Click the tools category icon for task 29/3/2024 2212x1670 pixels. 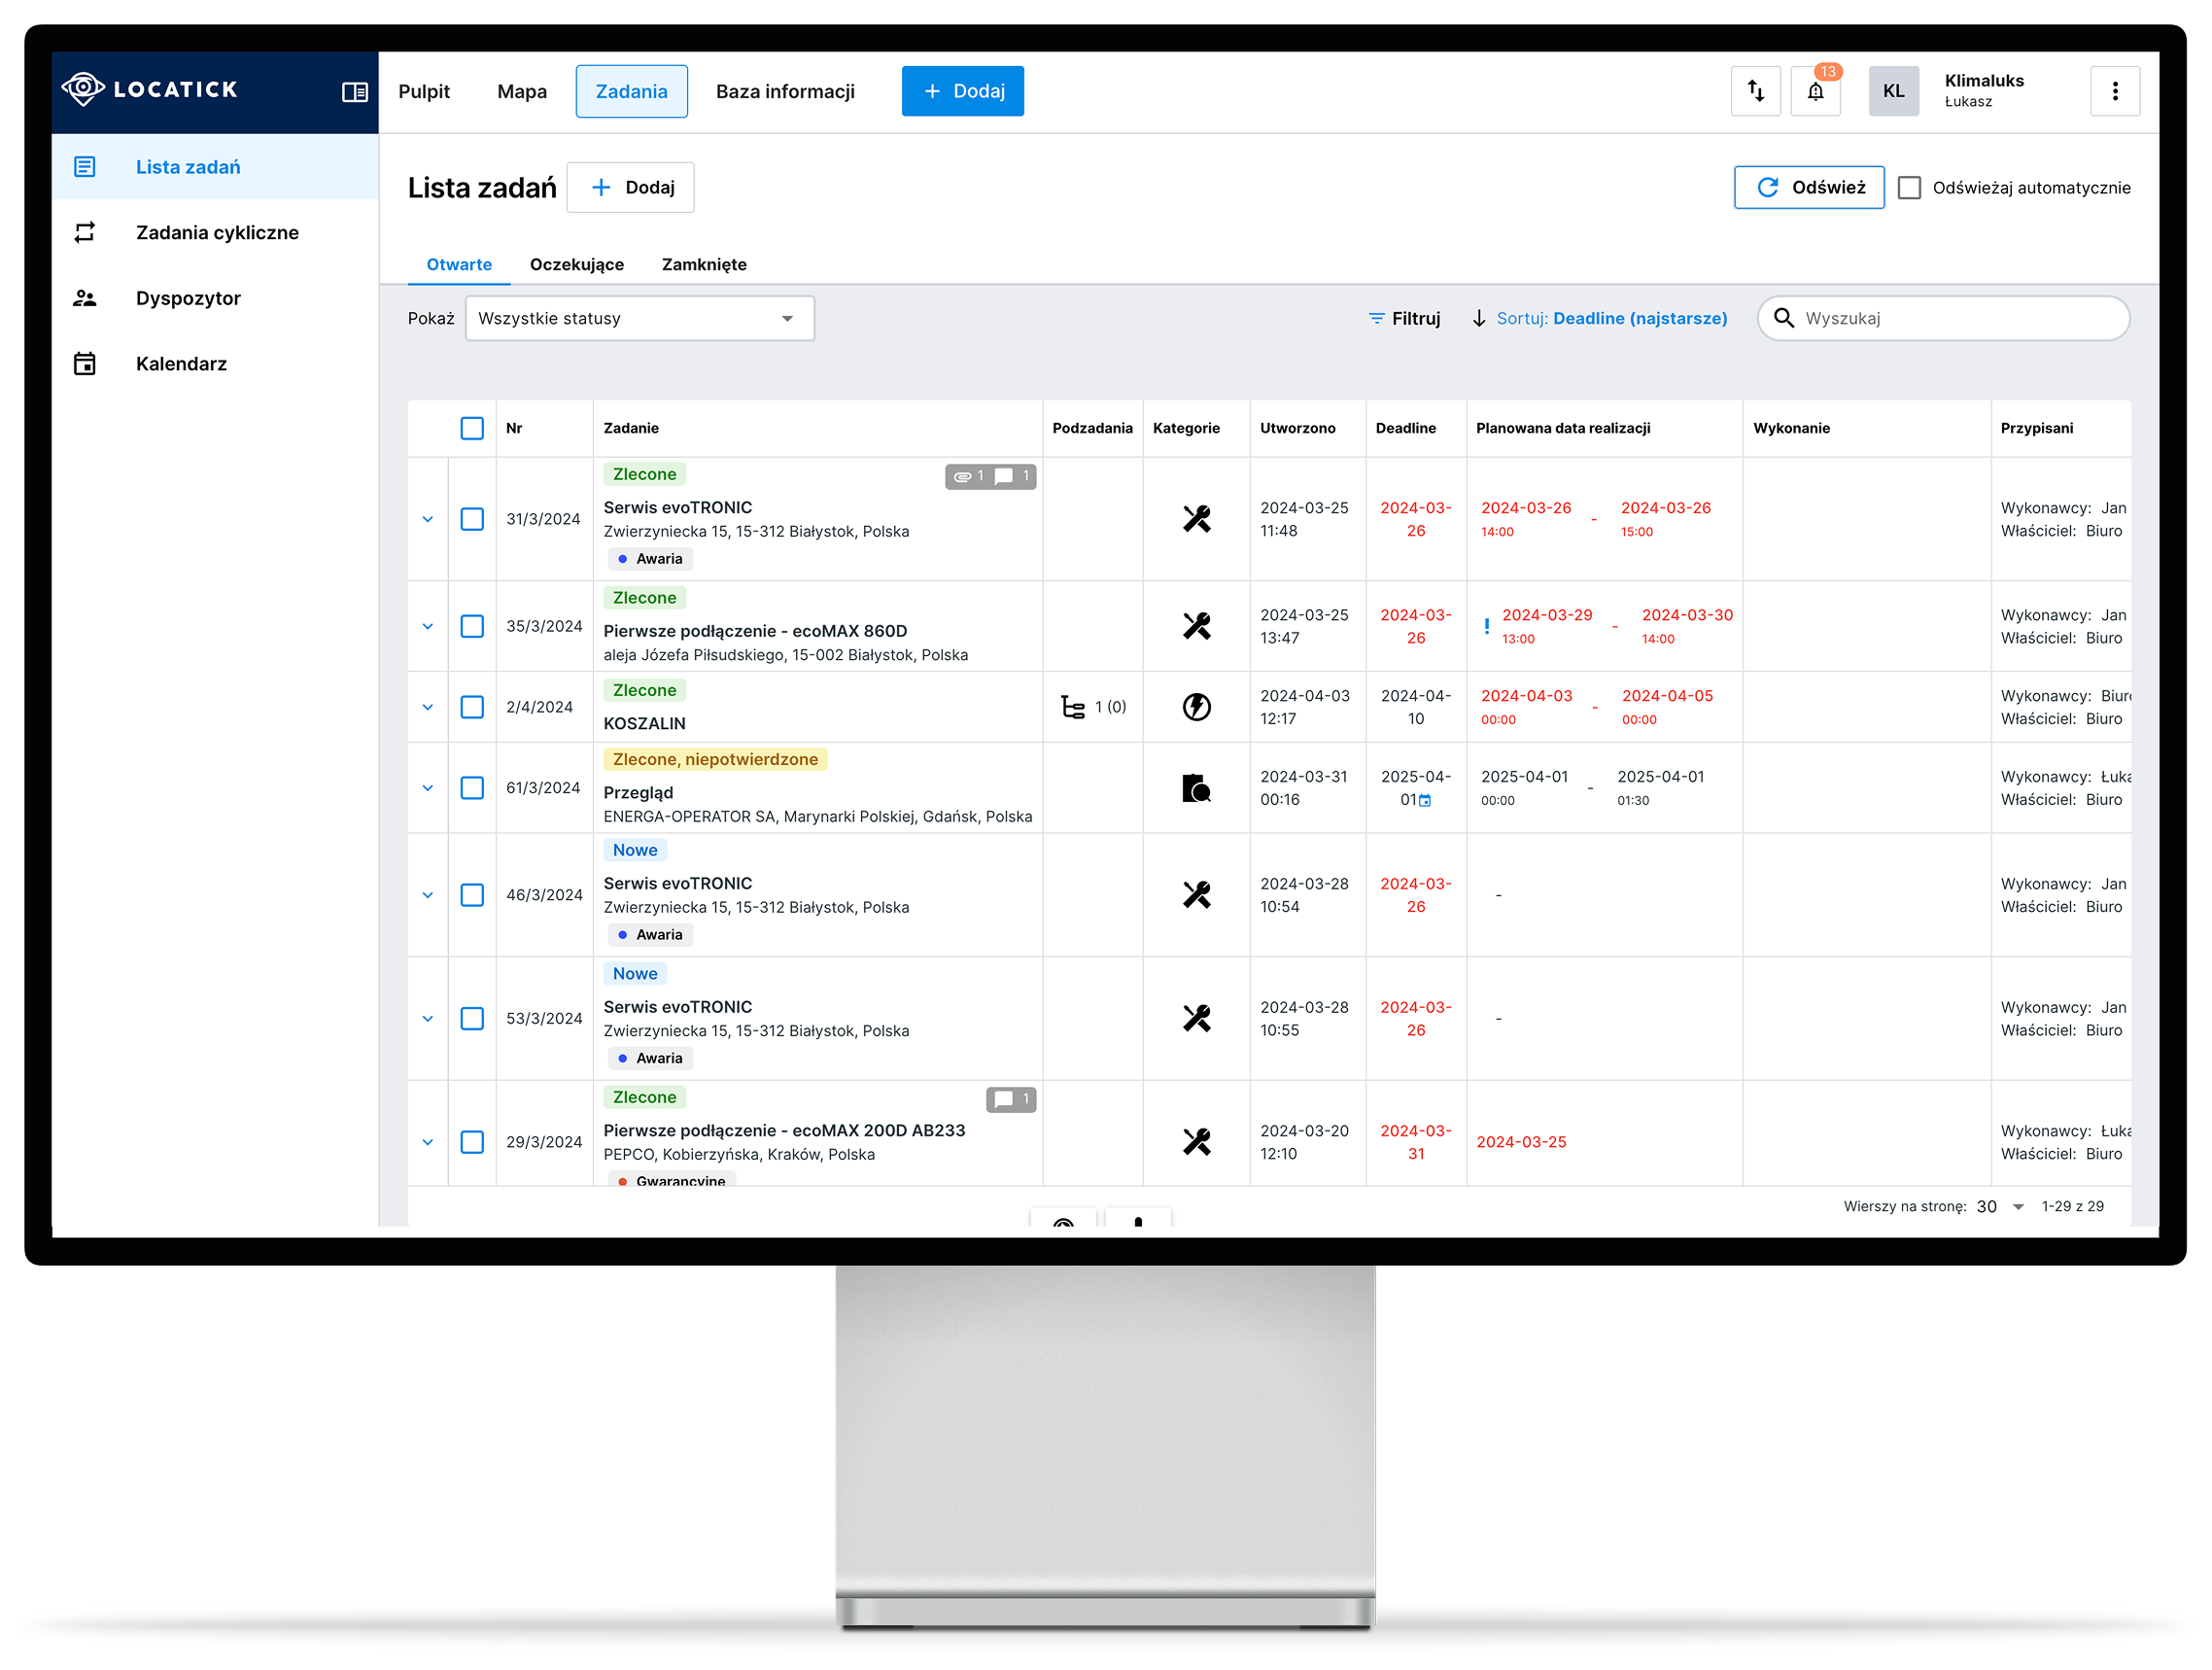pyautogui.click(x=1196, y=1142)
